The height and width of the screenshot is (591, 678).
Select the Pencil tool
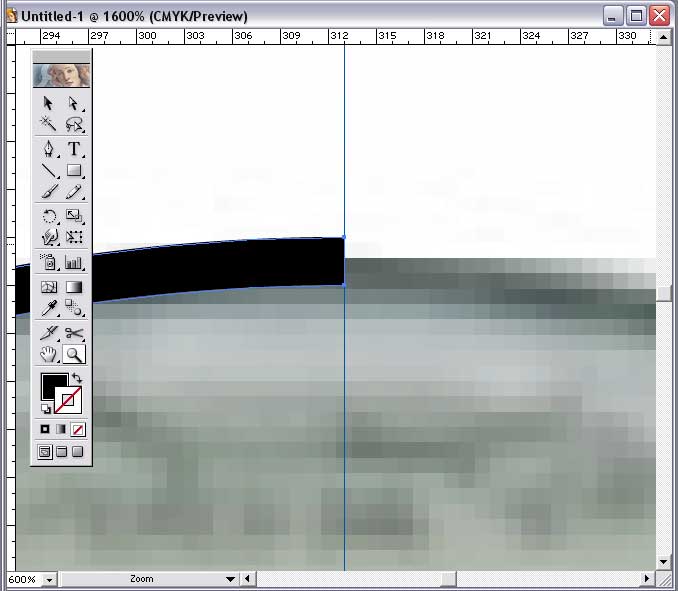74,192
